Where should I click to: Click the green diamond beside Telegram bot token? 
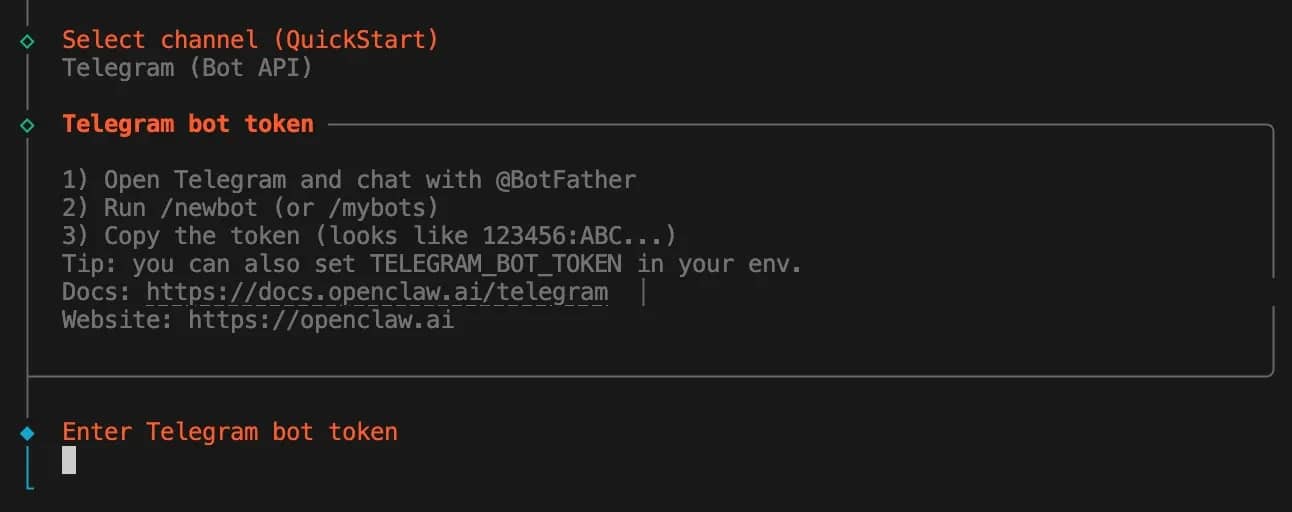point(27,125)
